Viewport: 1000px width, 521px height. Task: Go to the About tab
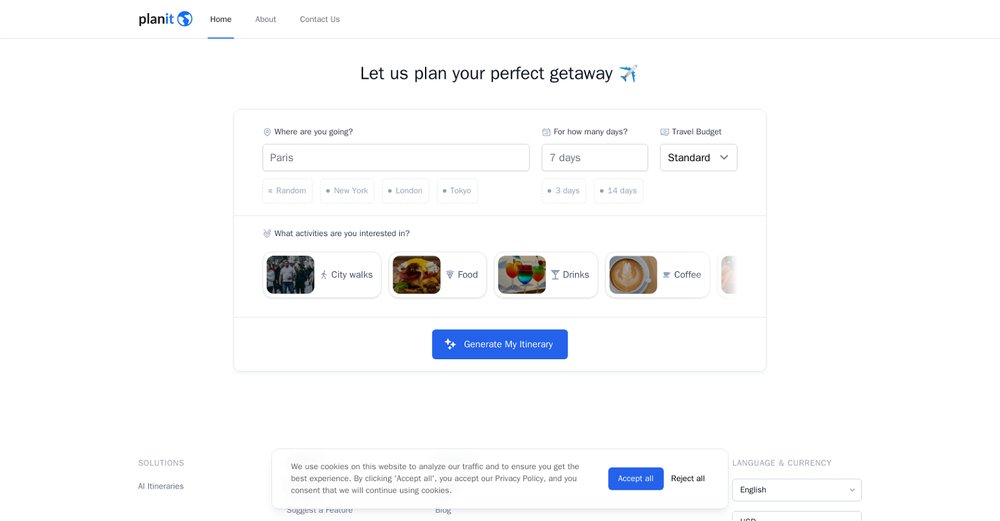pyautogui.click(x=265, y=19)
